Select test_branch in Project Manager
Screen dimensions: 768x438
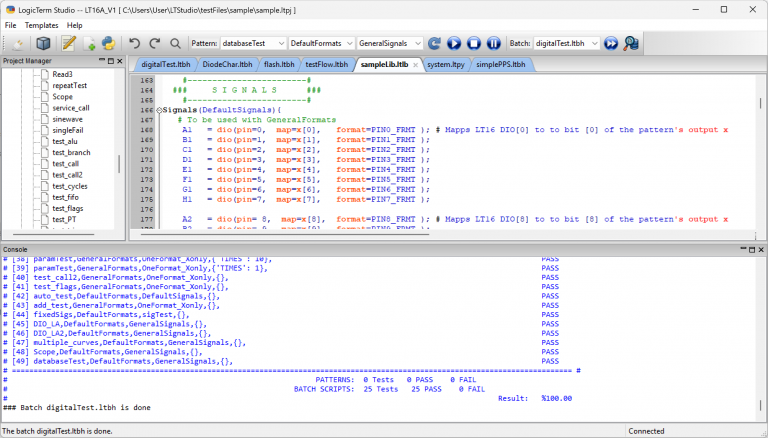tap(71, 152)
